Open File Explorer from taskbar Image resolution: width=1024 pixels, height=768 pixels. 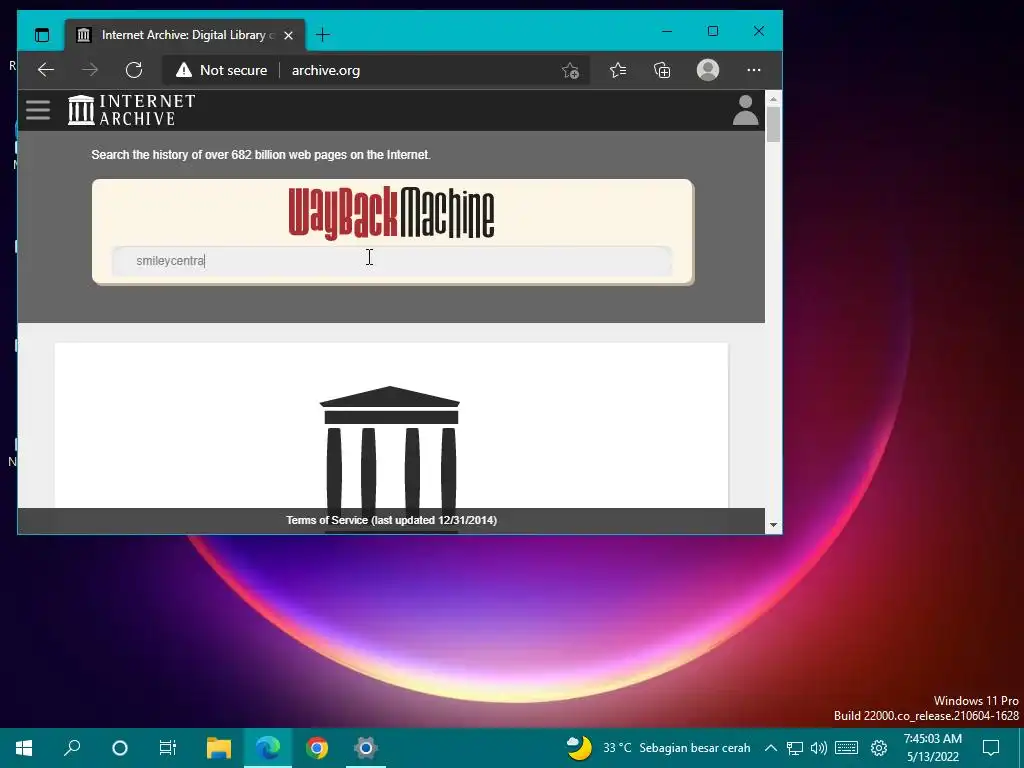point(219,748)
